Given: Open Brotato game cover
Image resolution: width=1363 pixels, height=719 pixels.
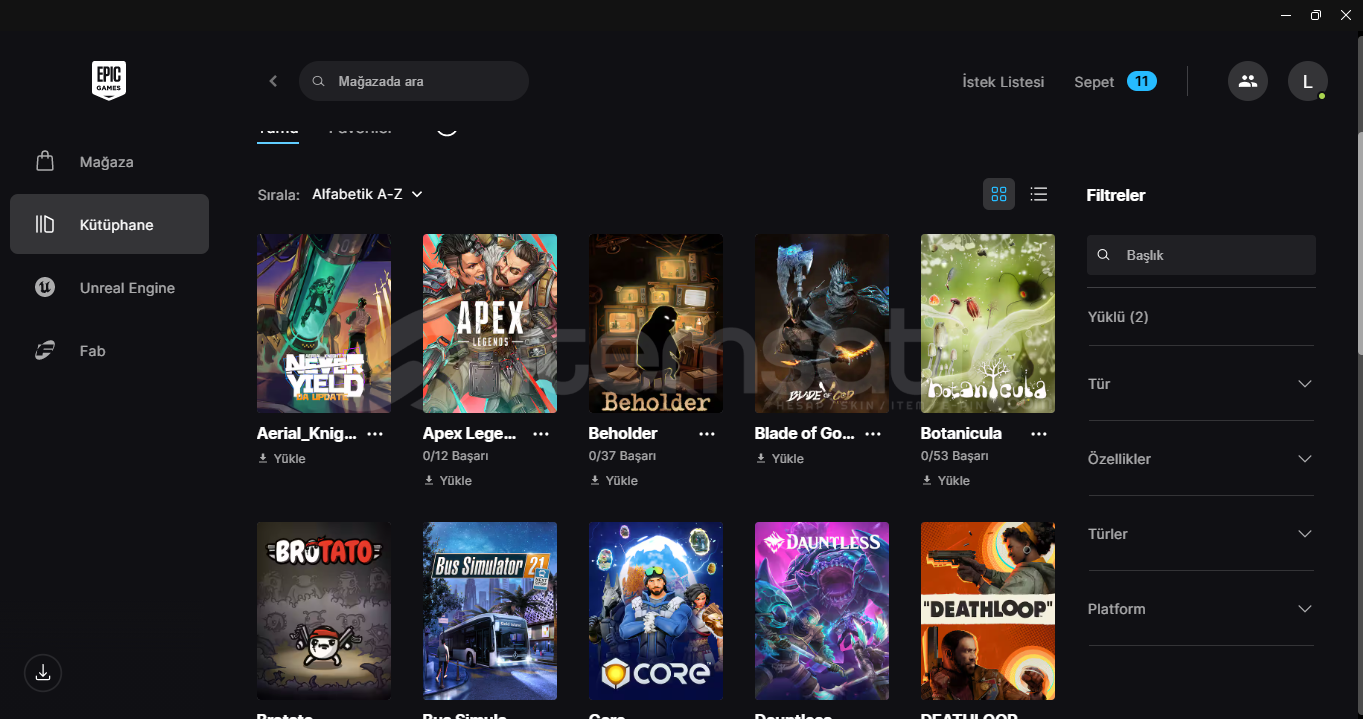Looking at the screenshot, I should click(324, 611).
